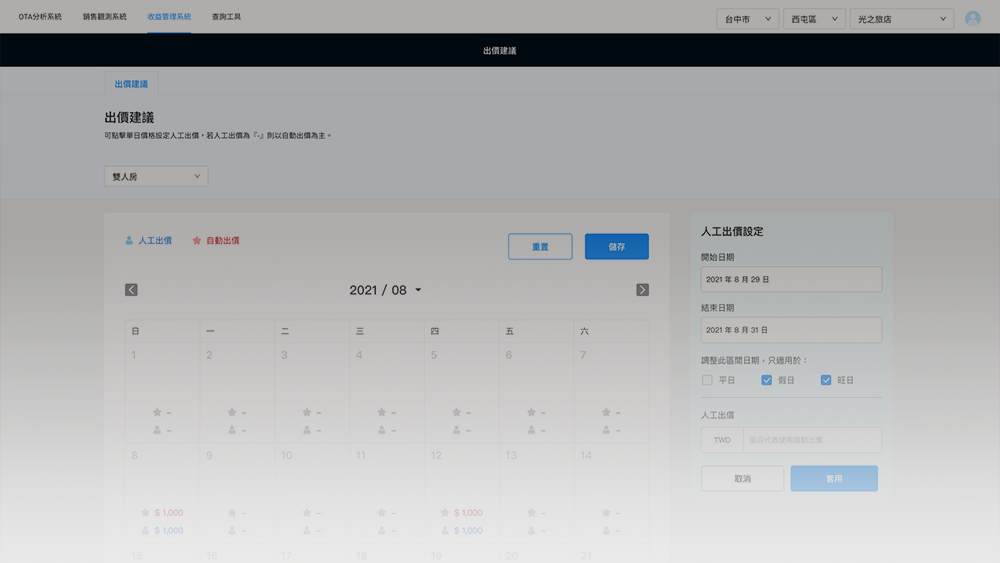The width and height of the screenshot is (1000, 563).
Task: Click the 套用 apply button
Action: tap(834, 479)
